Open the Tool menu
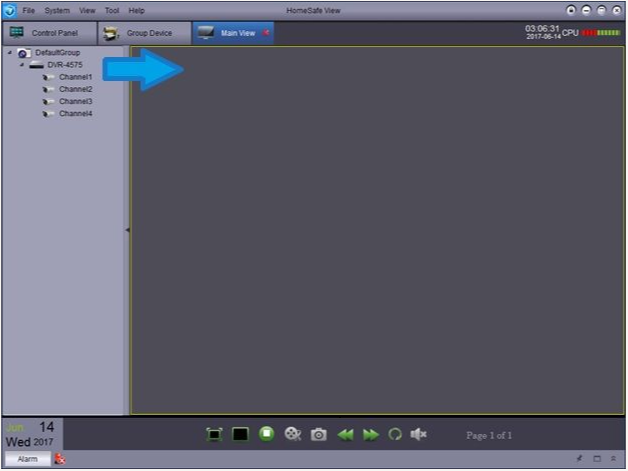628x471 pixels. 112,9
